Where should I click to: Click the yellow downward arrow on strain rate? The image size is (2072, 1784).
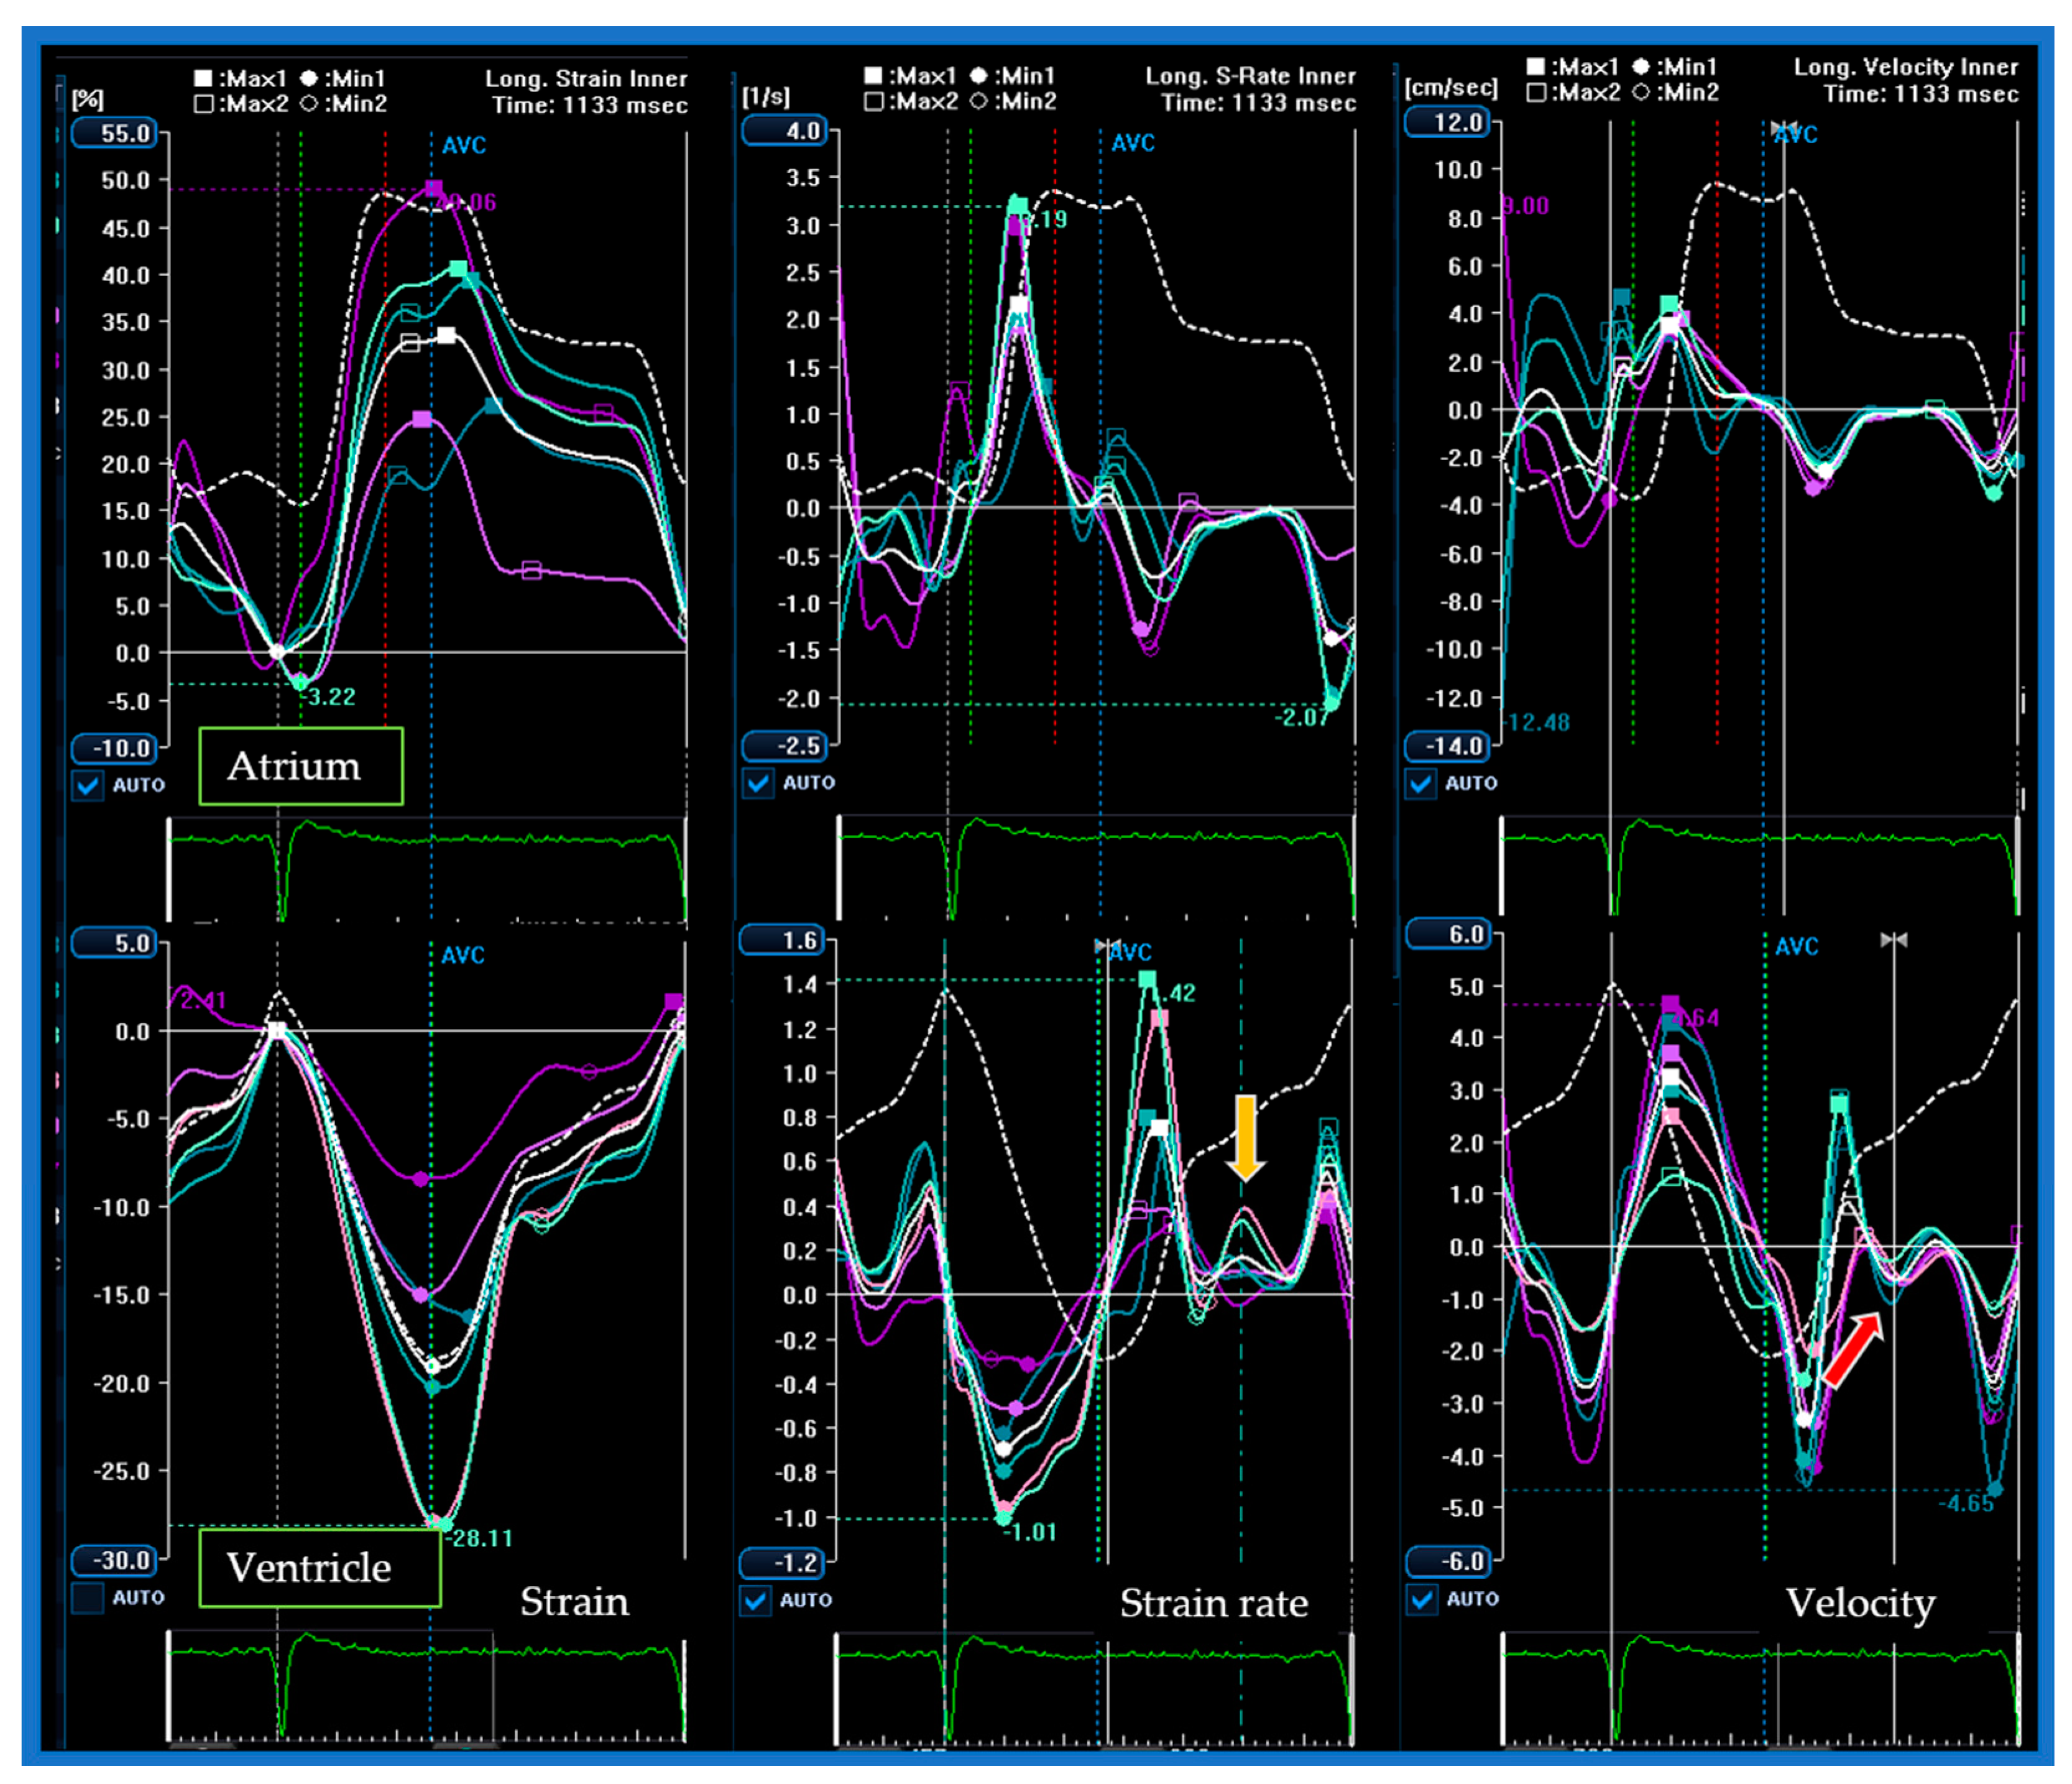click(x=1245, y=1137)
